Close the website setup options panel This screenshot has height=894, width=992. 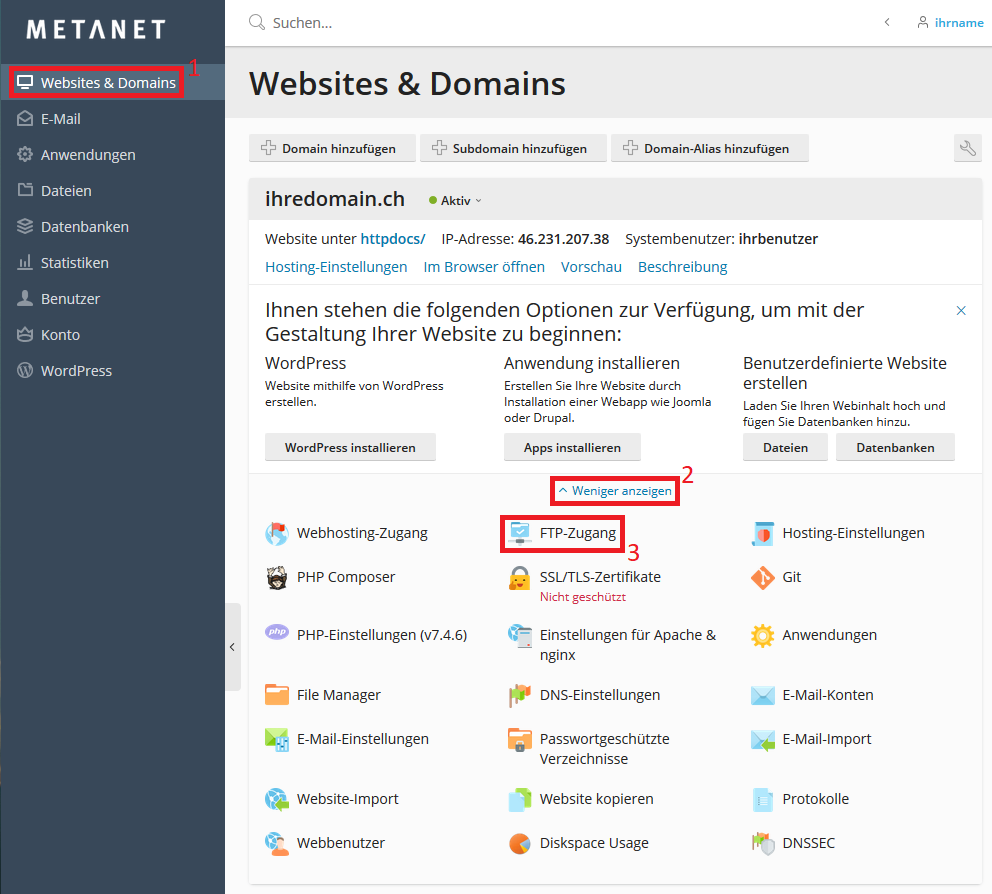(x=961, y=311)
